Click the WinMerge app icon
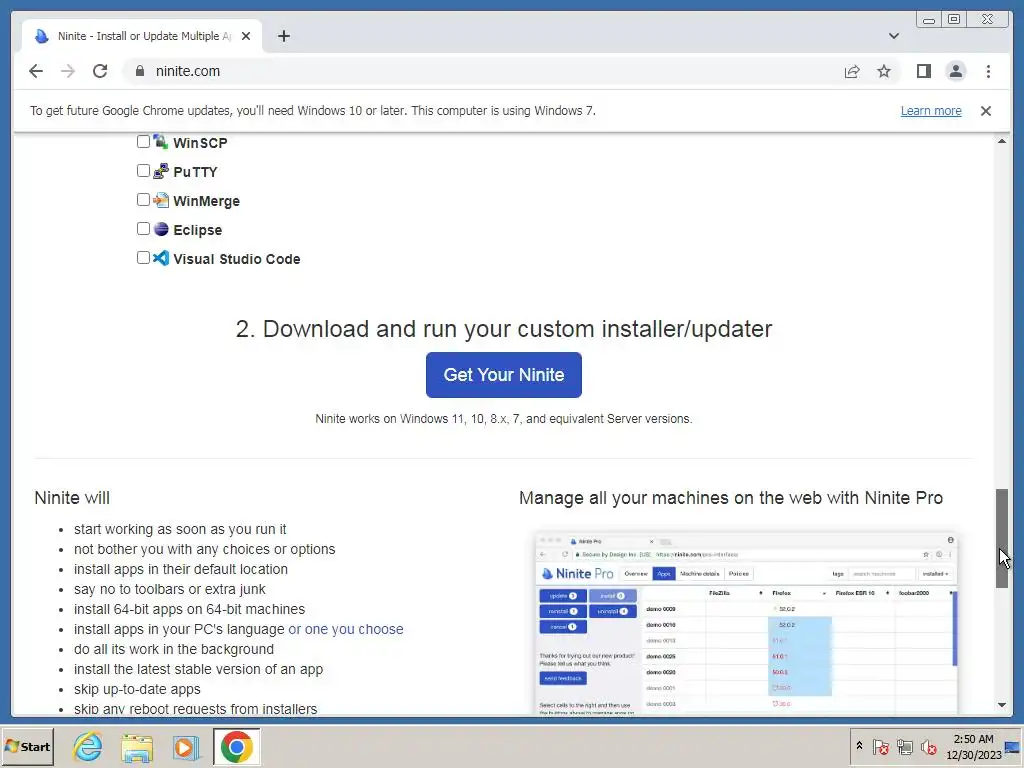 point(161,200)
